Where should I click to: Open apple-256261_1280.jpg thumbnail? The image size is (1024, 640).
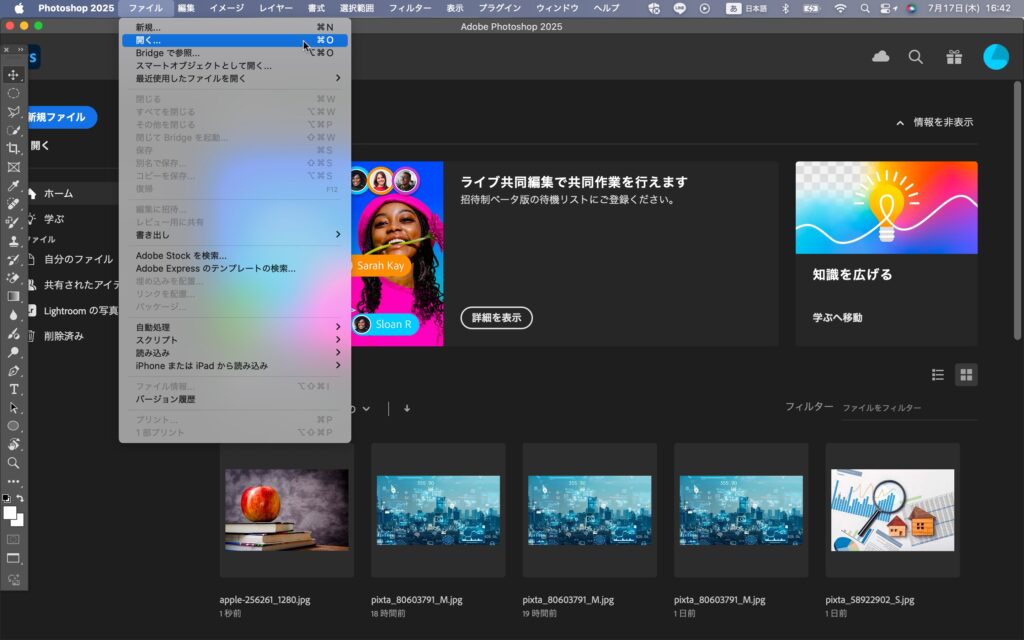click(287, 510)
